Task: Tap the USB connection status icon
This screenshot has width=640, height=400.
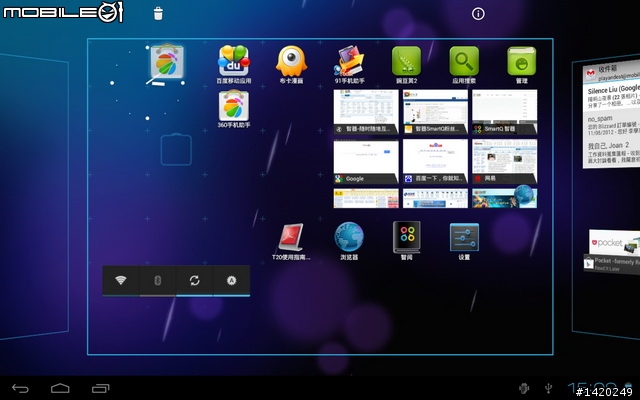Action: 549,388
